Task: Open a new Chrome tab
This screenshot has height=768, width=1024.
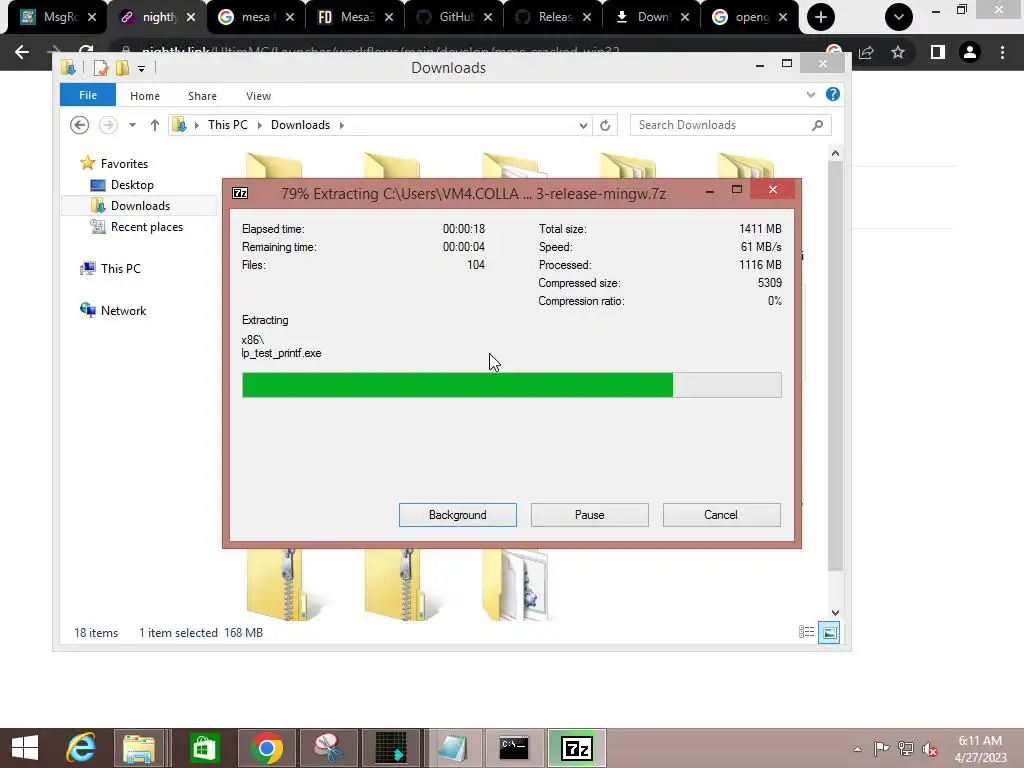Action: point(821,17)
